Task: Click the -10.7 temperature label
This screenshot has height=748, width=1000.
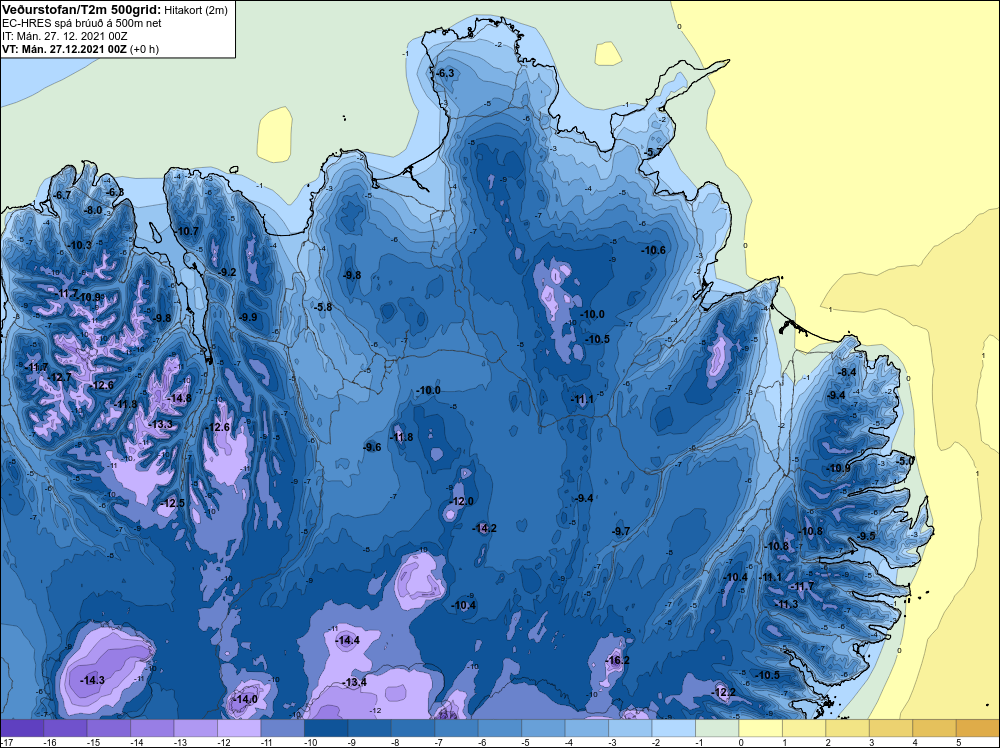Action: [187, 231]
